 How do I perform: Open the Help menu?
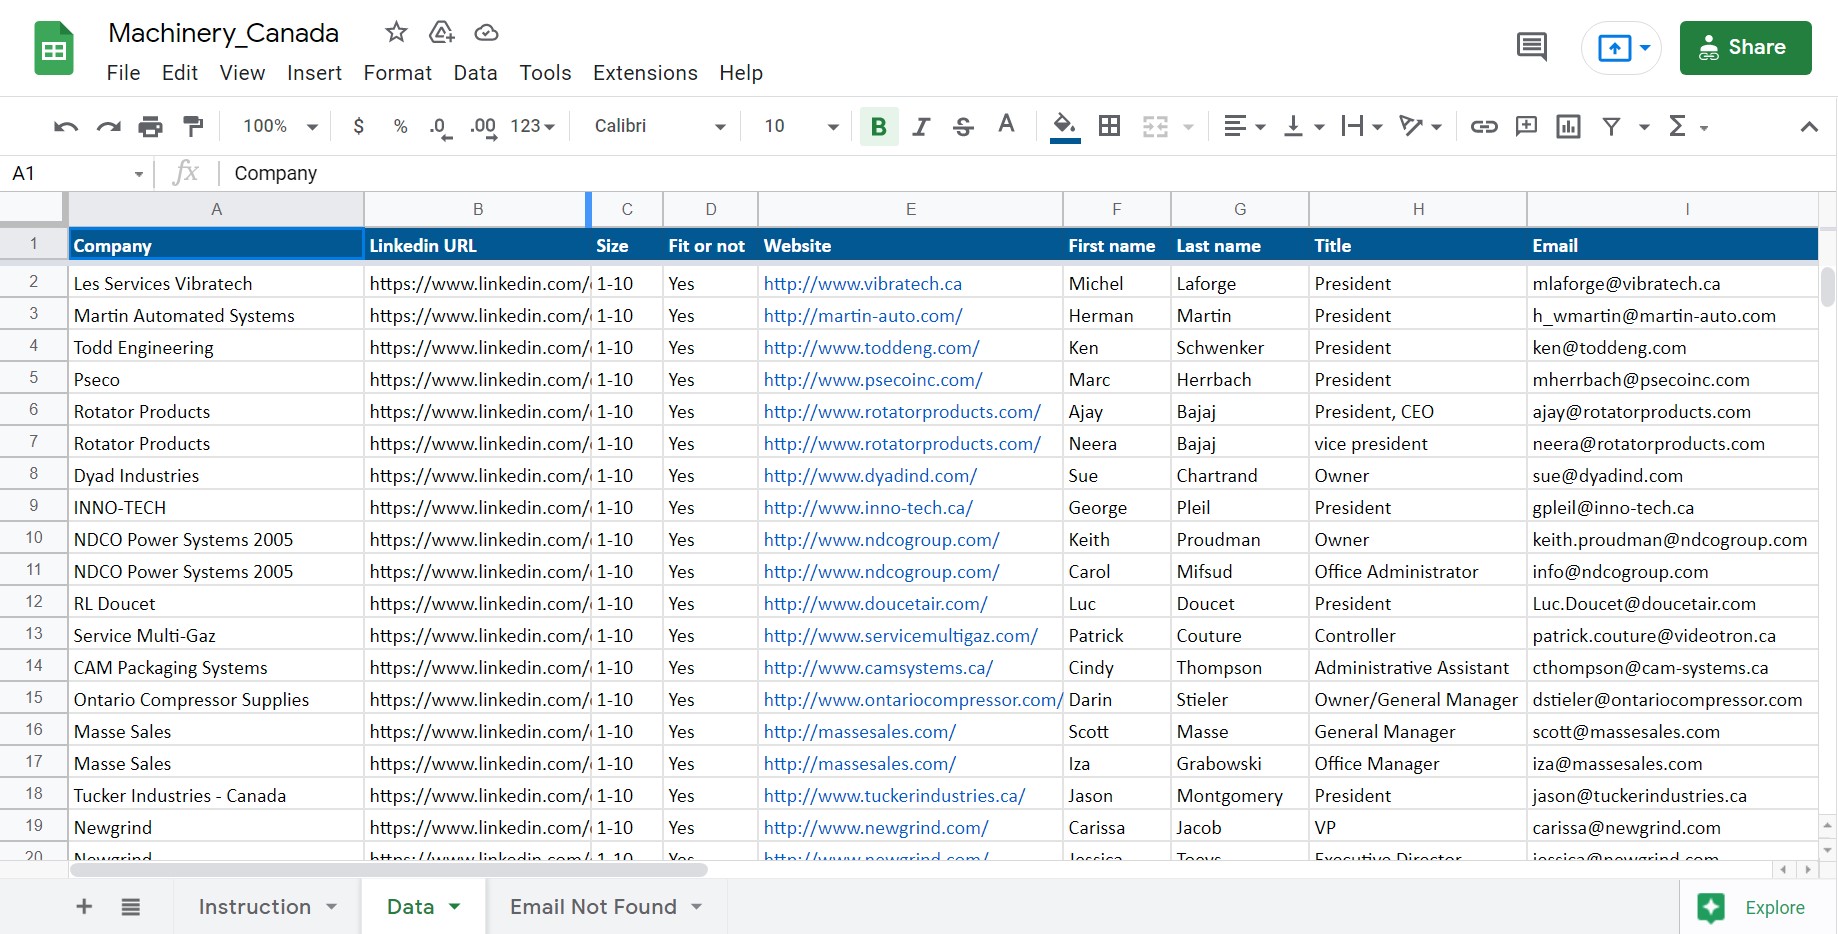click(741, 73)
